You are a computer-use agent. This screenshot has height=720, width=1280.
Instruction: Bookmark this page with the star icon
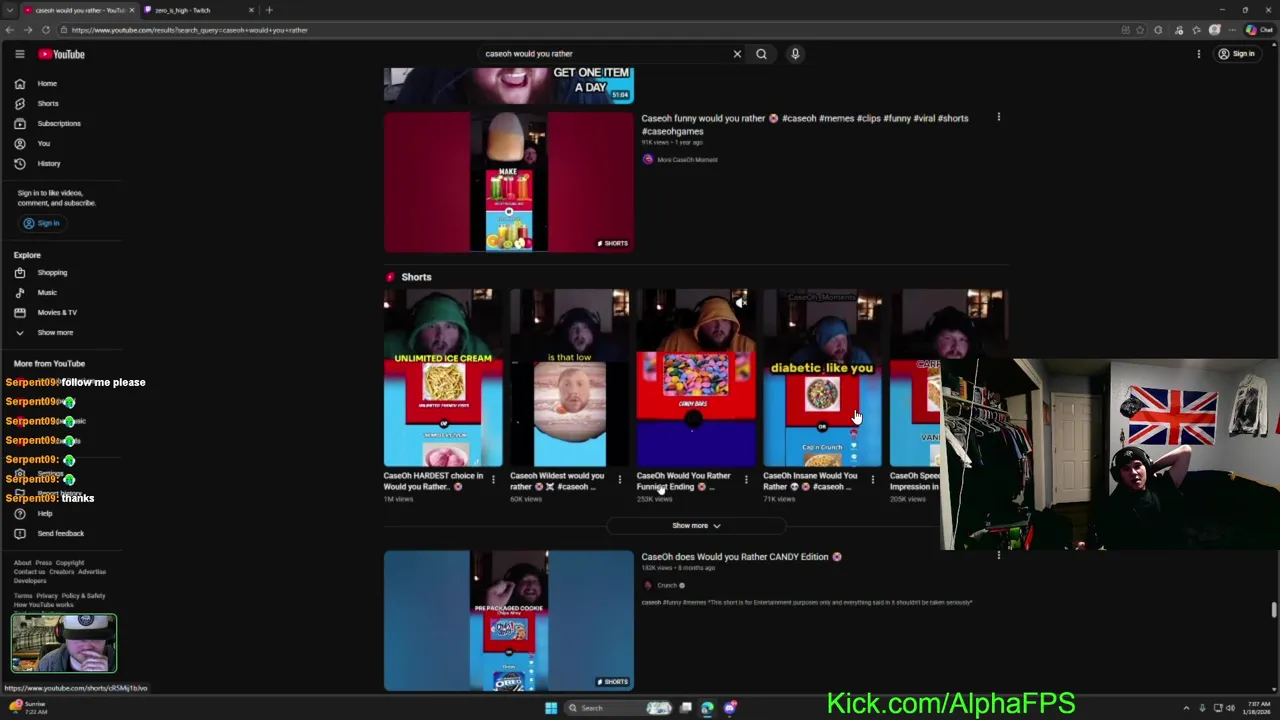point(1140,30)
